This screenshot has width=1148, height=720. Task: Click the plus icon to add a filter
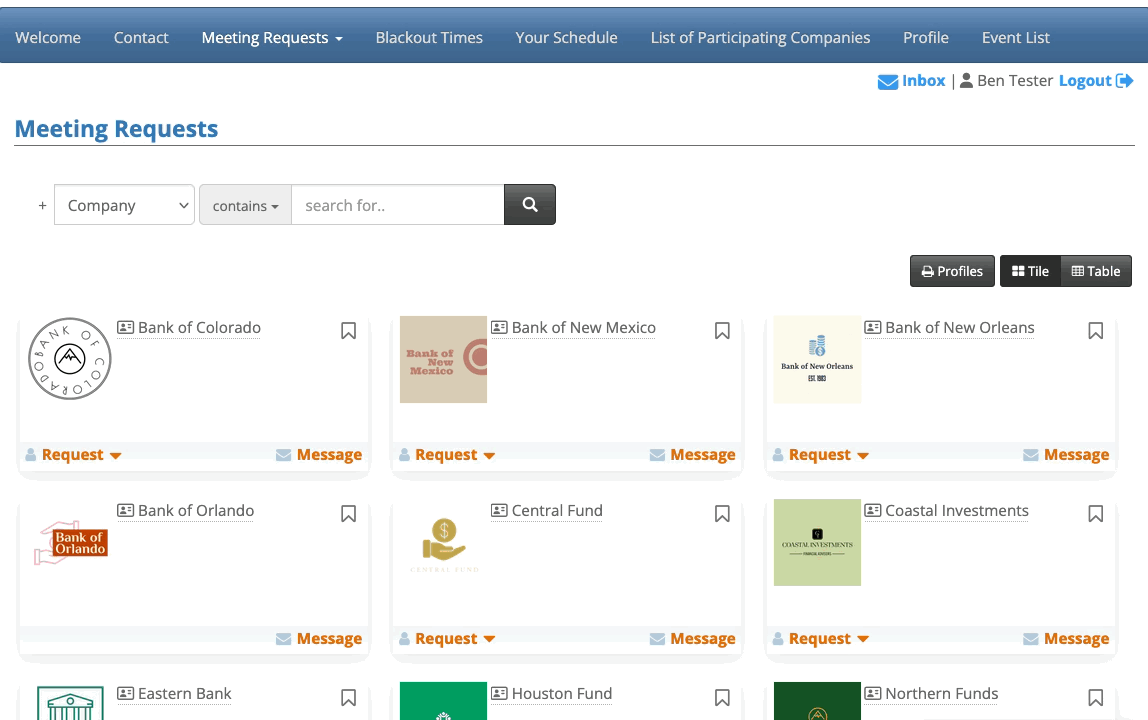[42, 206]
